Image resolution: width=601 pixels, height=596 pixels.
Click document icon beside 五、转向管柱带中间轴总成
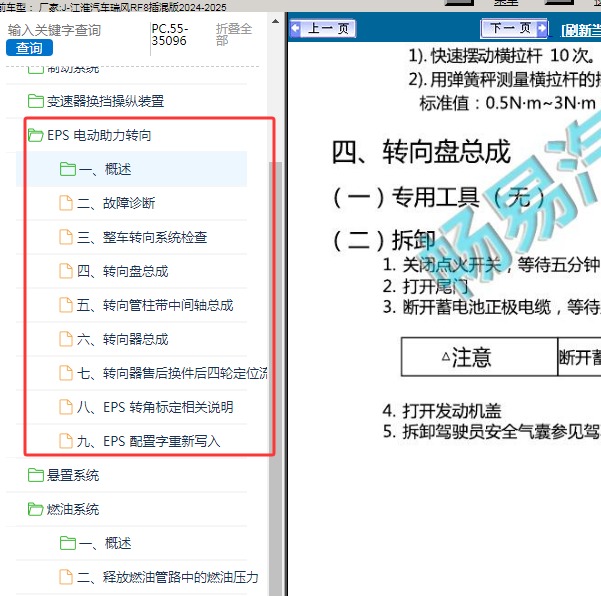coord(66,305)
